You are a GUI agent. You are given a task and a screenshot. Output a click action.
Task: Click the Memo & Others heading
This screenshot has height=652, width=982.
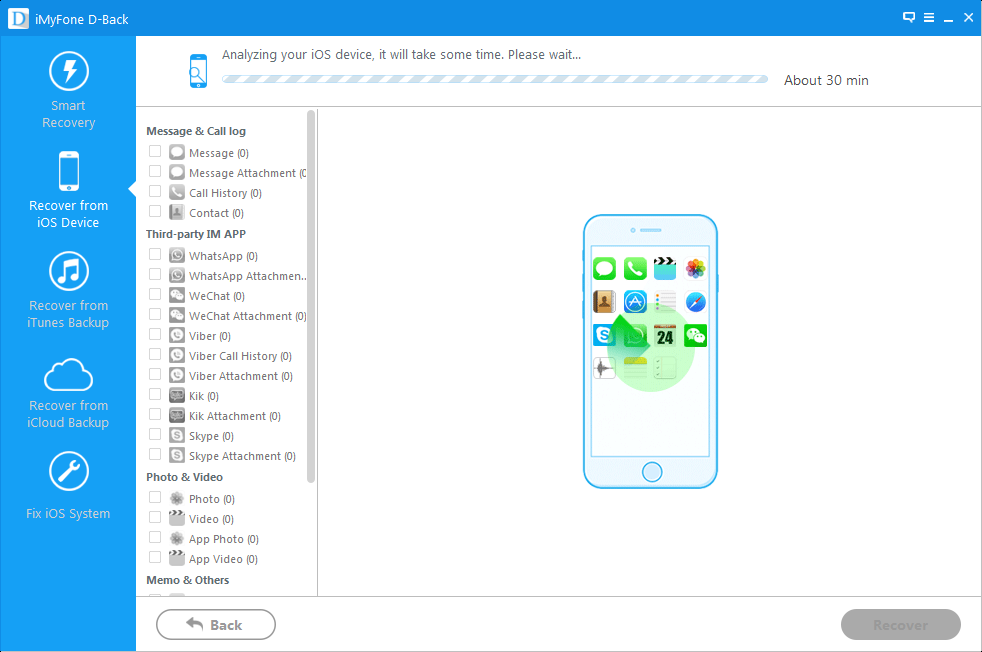(187, 580)
